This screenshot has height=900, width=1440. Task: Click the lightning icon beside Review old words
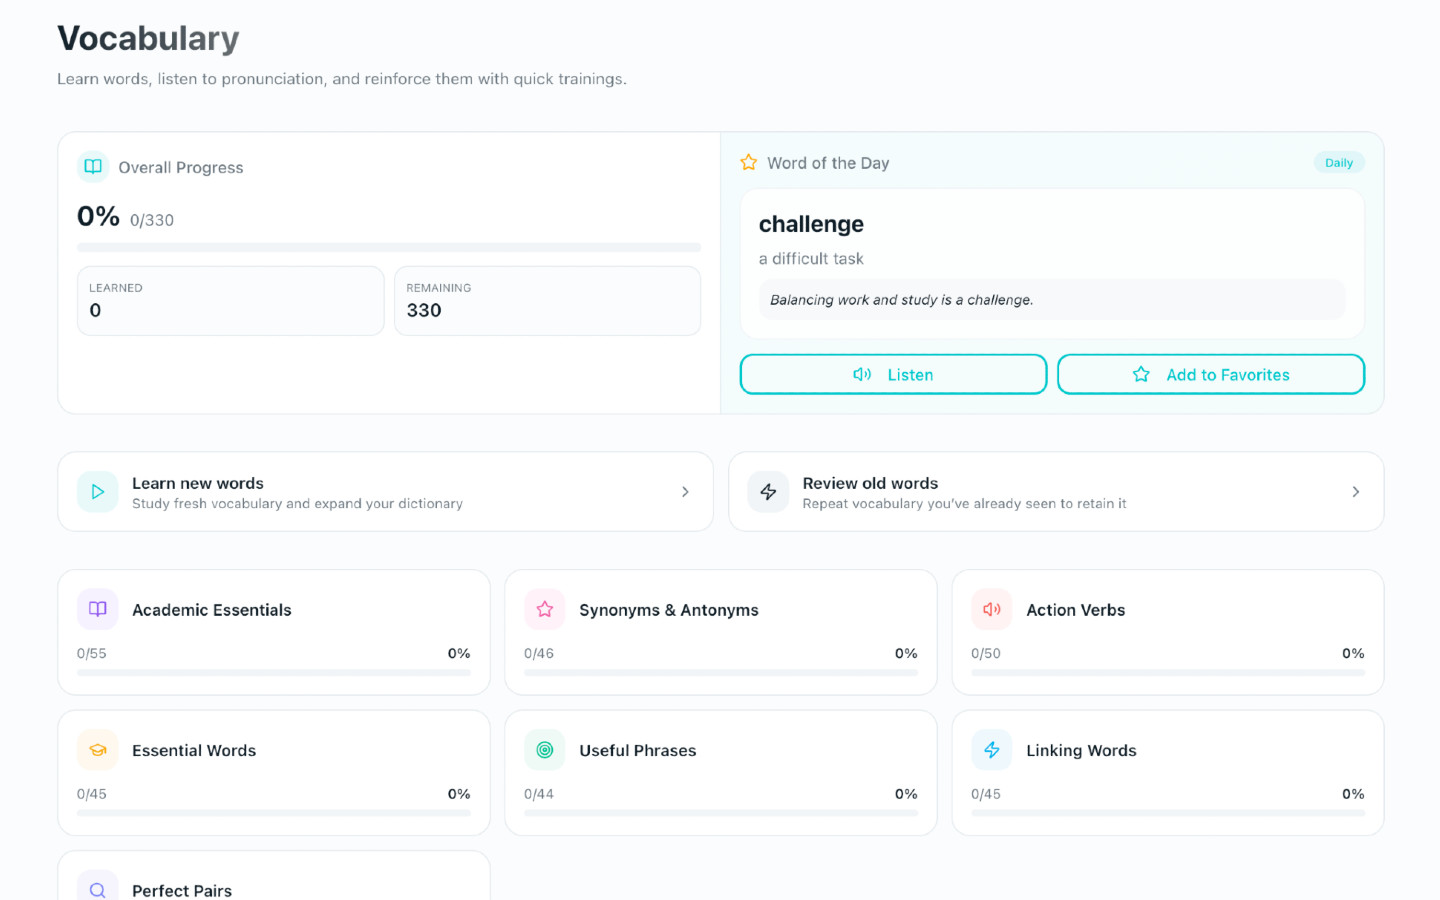[x=768, y=491]
